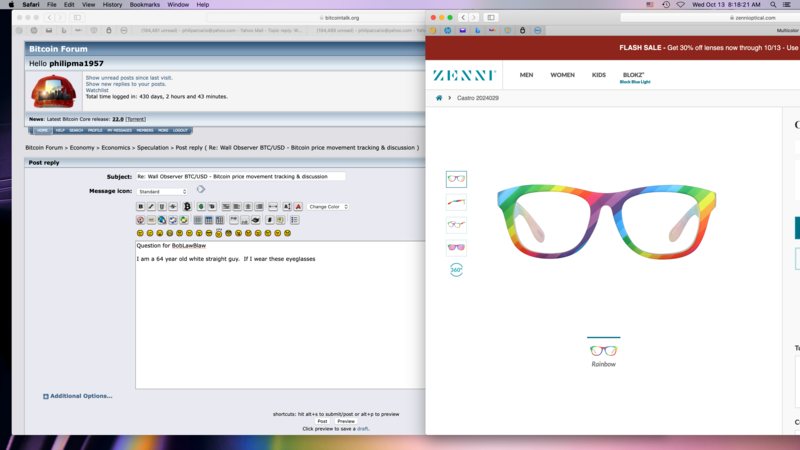The height and width of the screenshot is (450, 800).
Task: Insert the last smiley in the emoticon row
Action: click(x=287, y=233)
